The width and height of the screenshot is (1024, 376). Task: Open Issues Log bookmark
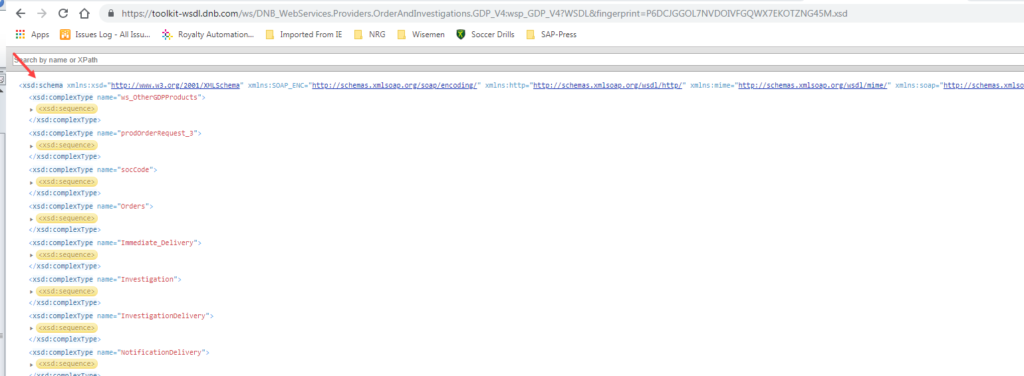click(105, 35)
